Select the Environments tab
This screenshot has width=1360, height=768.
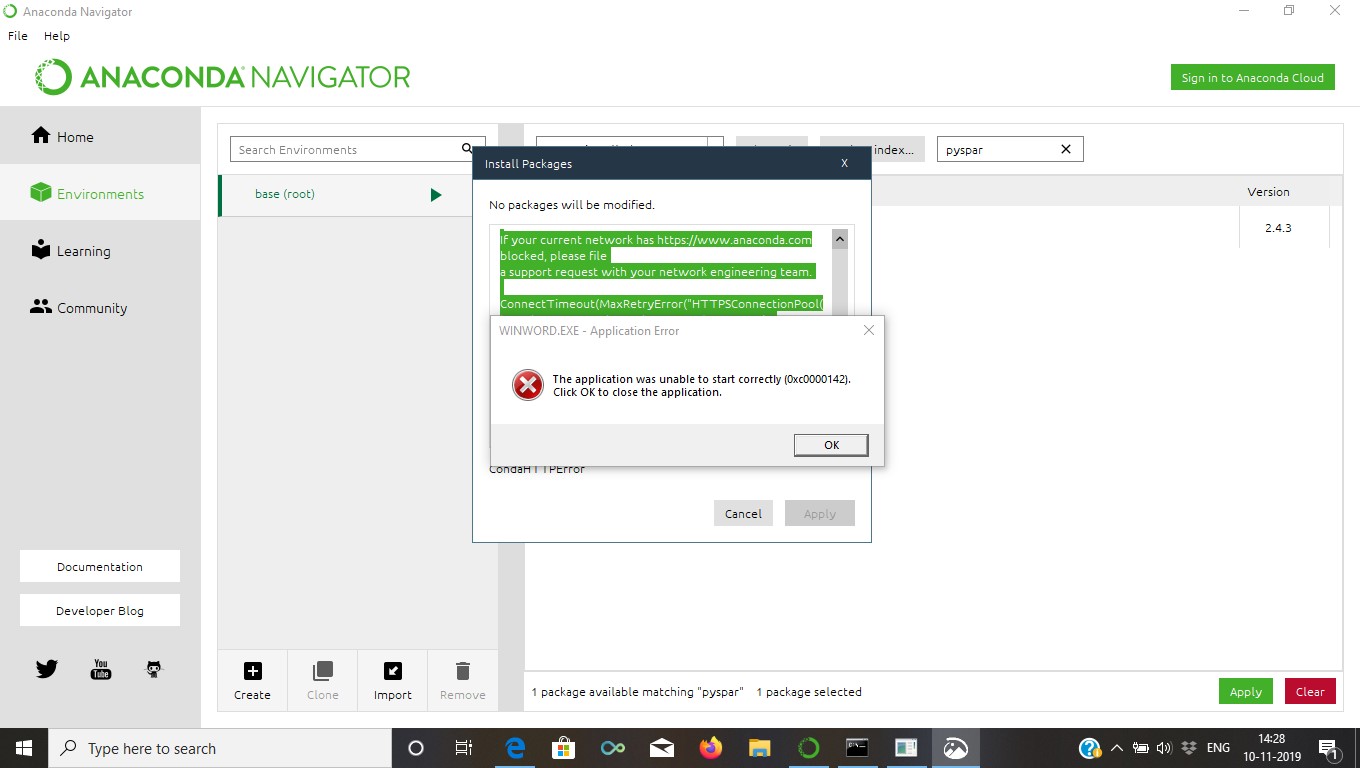(x=100, y=194)
